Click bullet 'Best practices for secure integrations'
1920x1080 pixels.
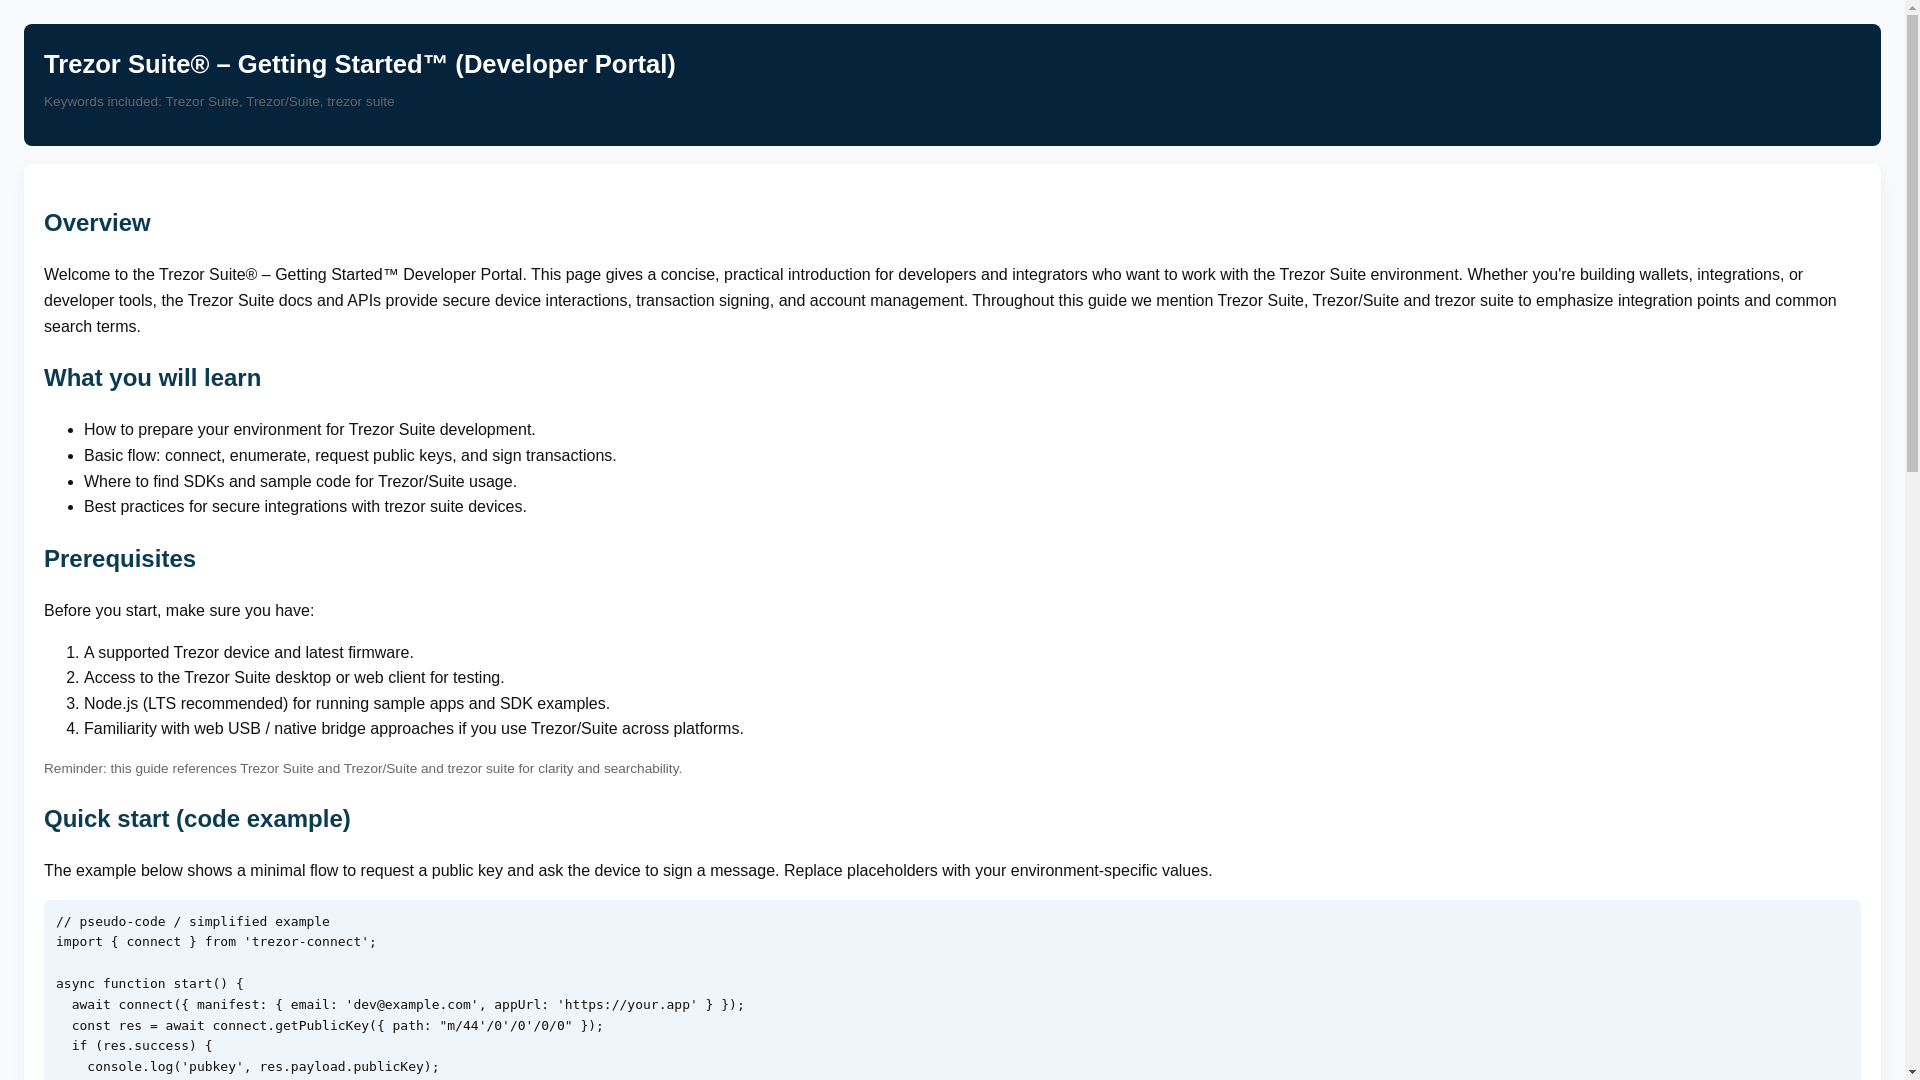click(305, 507)
